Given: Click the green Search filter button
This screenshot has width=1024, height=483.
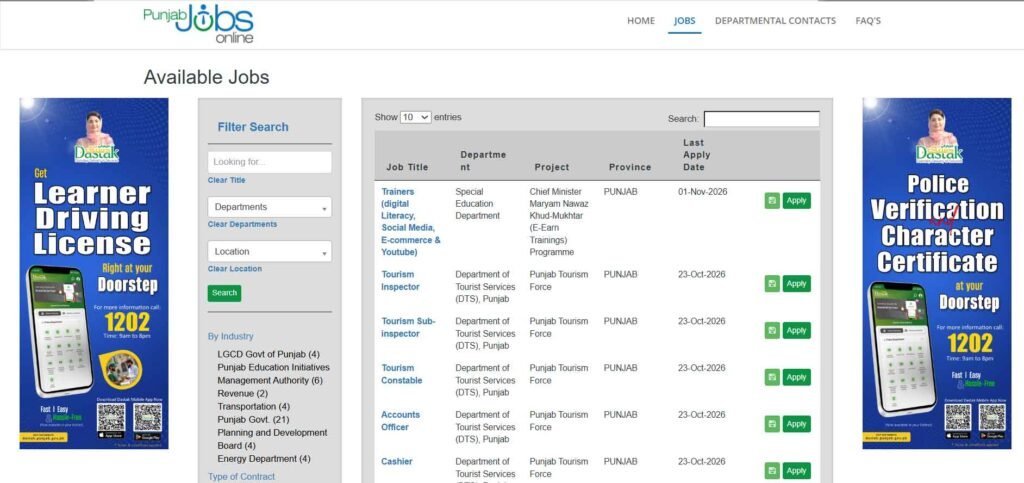Looking at the screenshot, I should (224, 293).
